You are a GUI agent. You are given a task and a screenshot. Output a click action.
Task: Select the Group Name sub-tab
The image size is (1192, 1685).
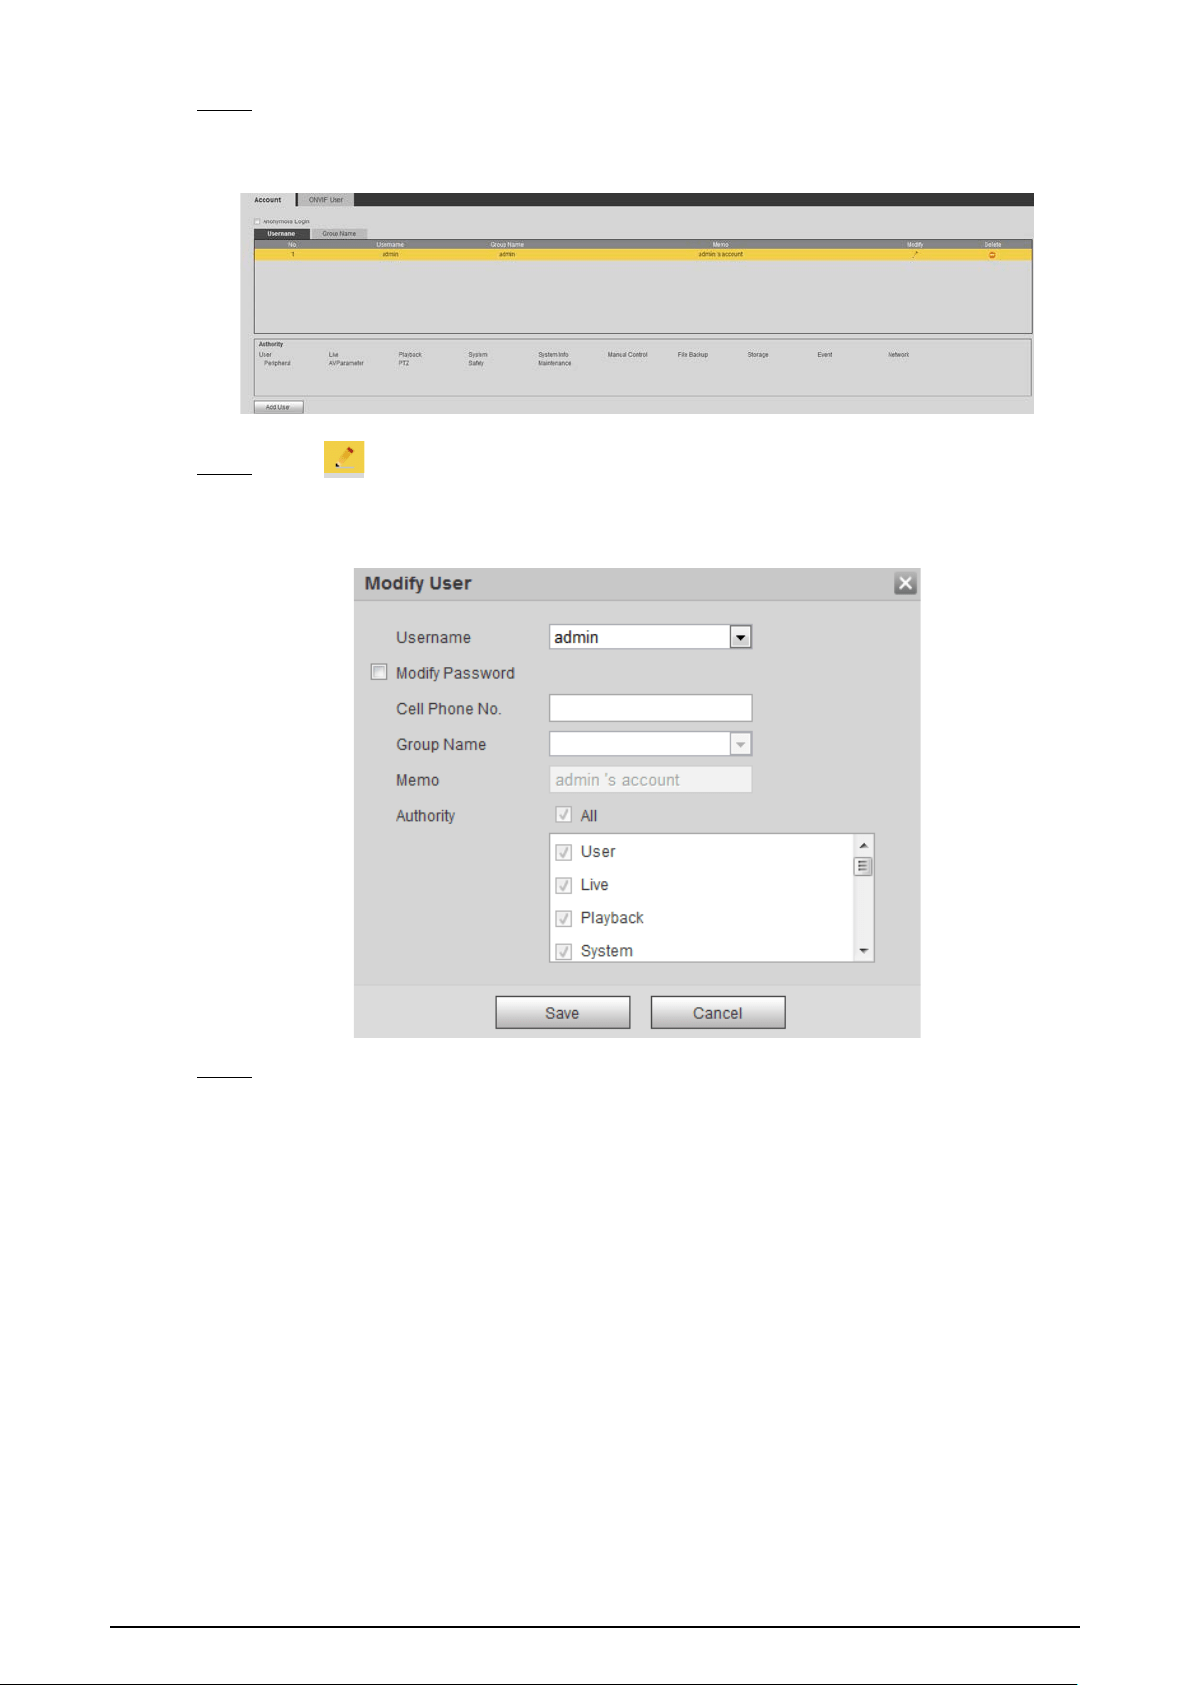[339, 234]
